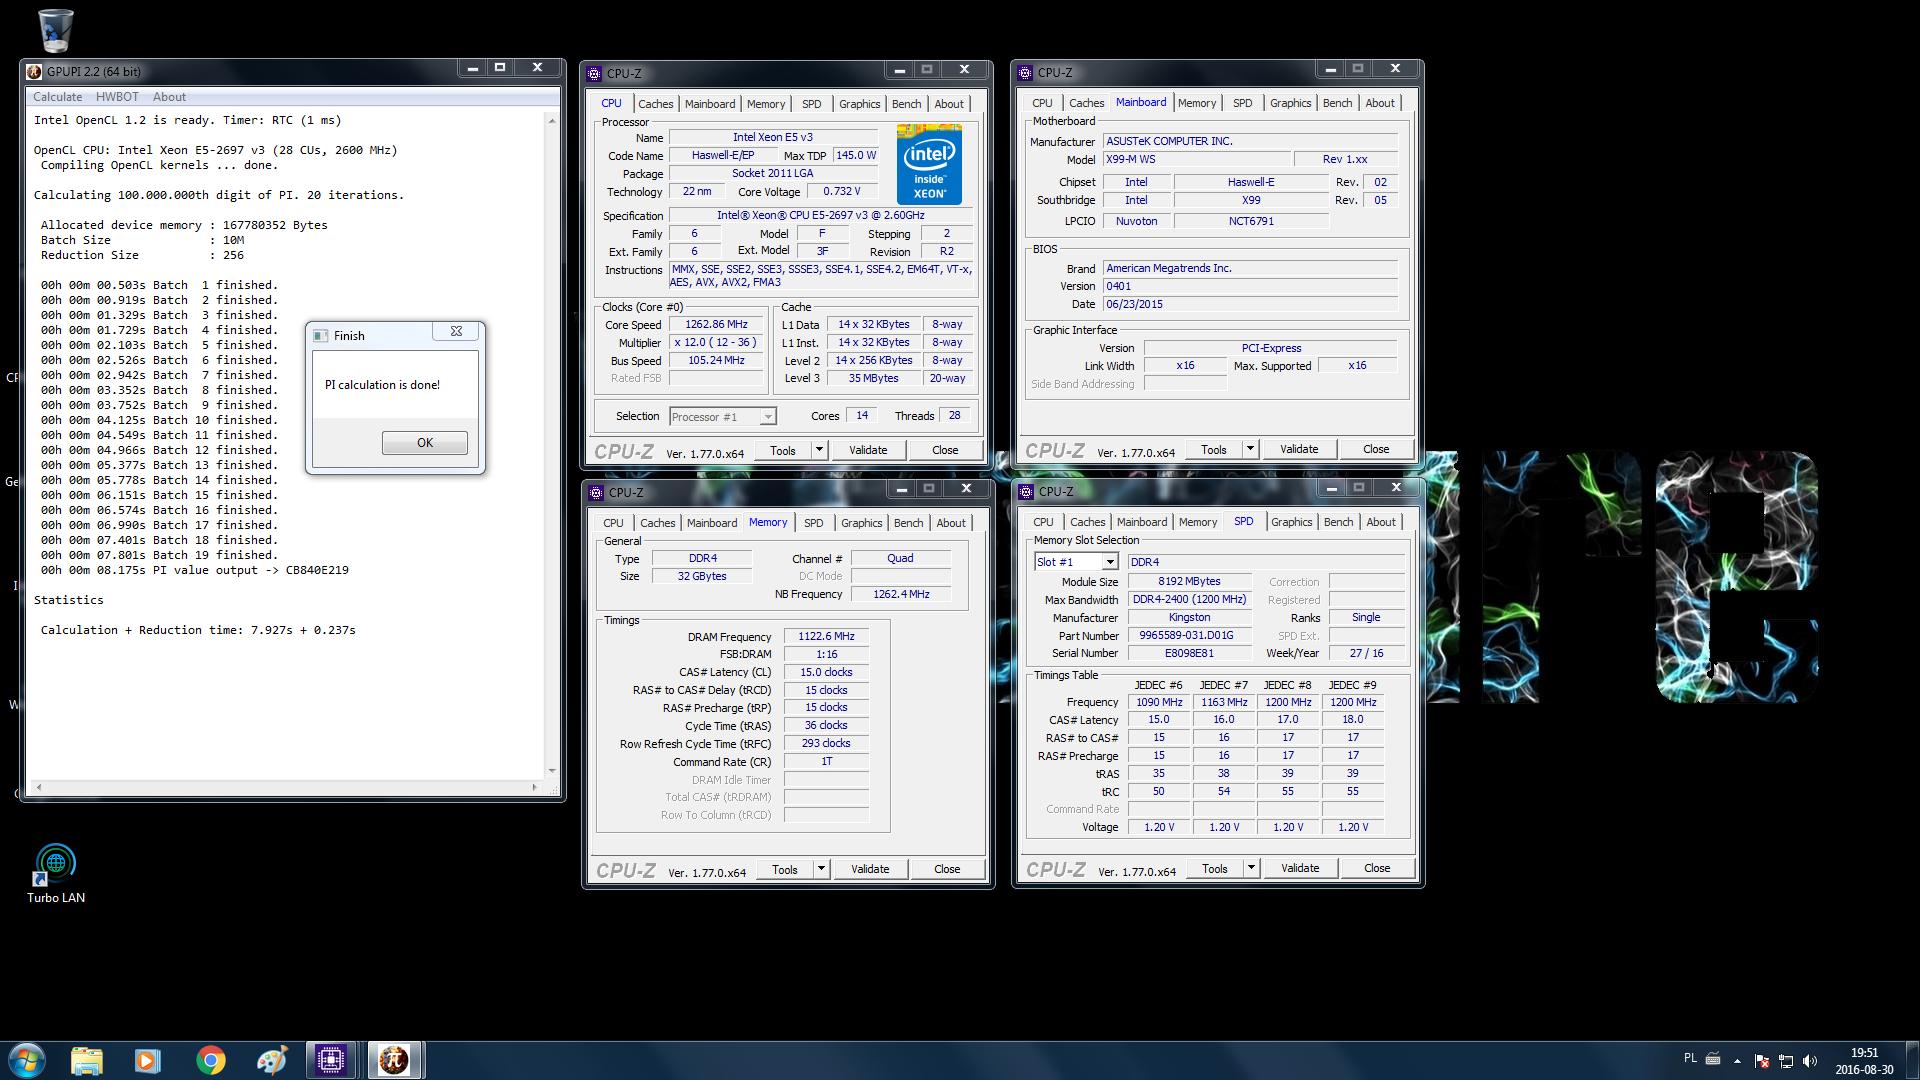Click the GPUPI window title icon
Screen dimensions: 1920x1080
[34, 71]
